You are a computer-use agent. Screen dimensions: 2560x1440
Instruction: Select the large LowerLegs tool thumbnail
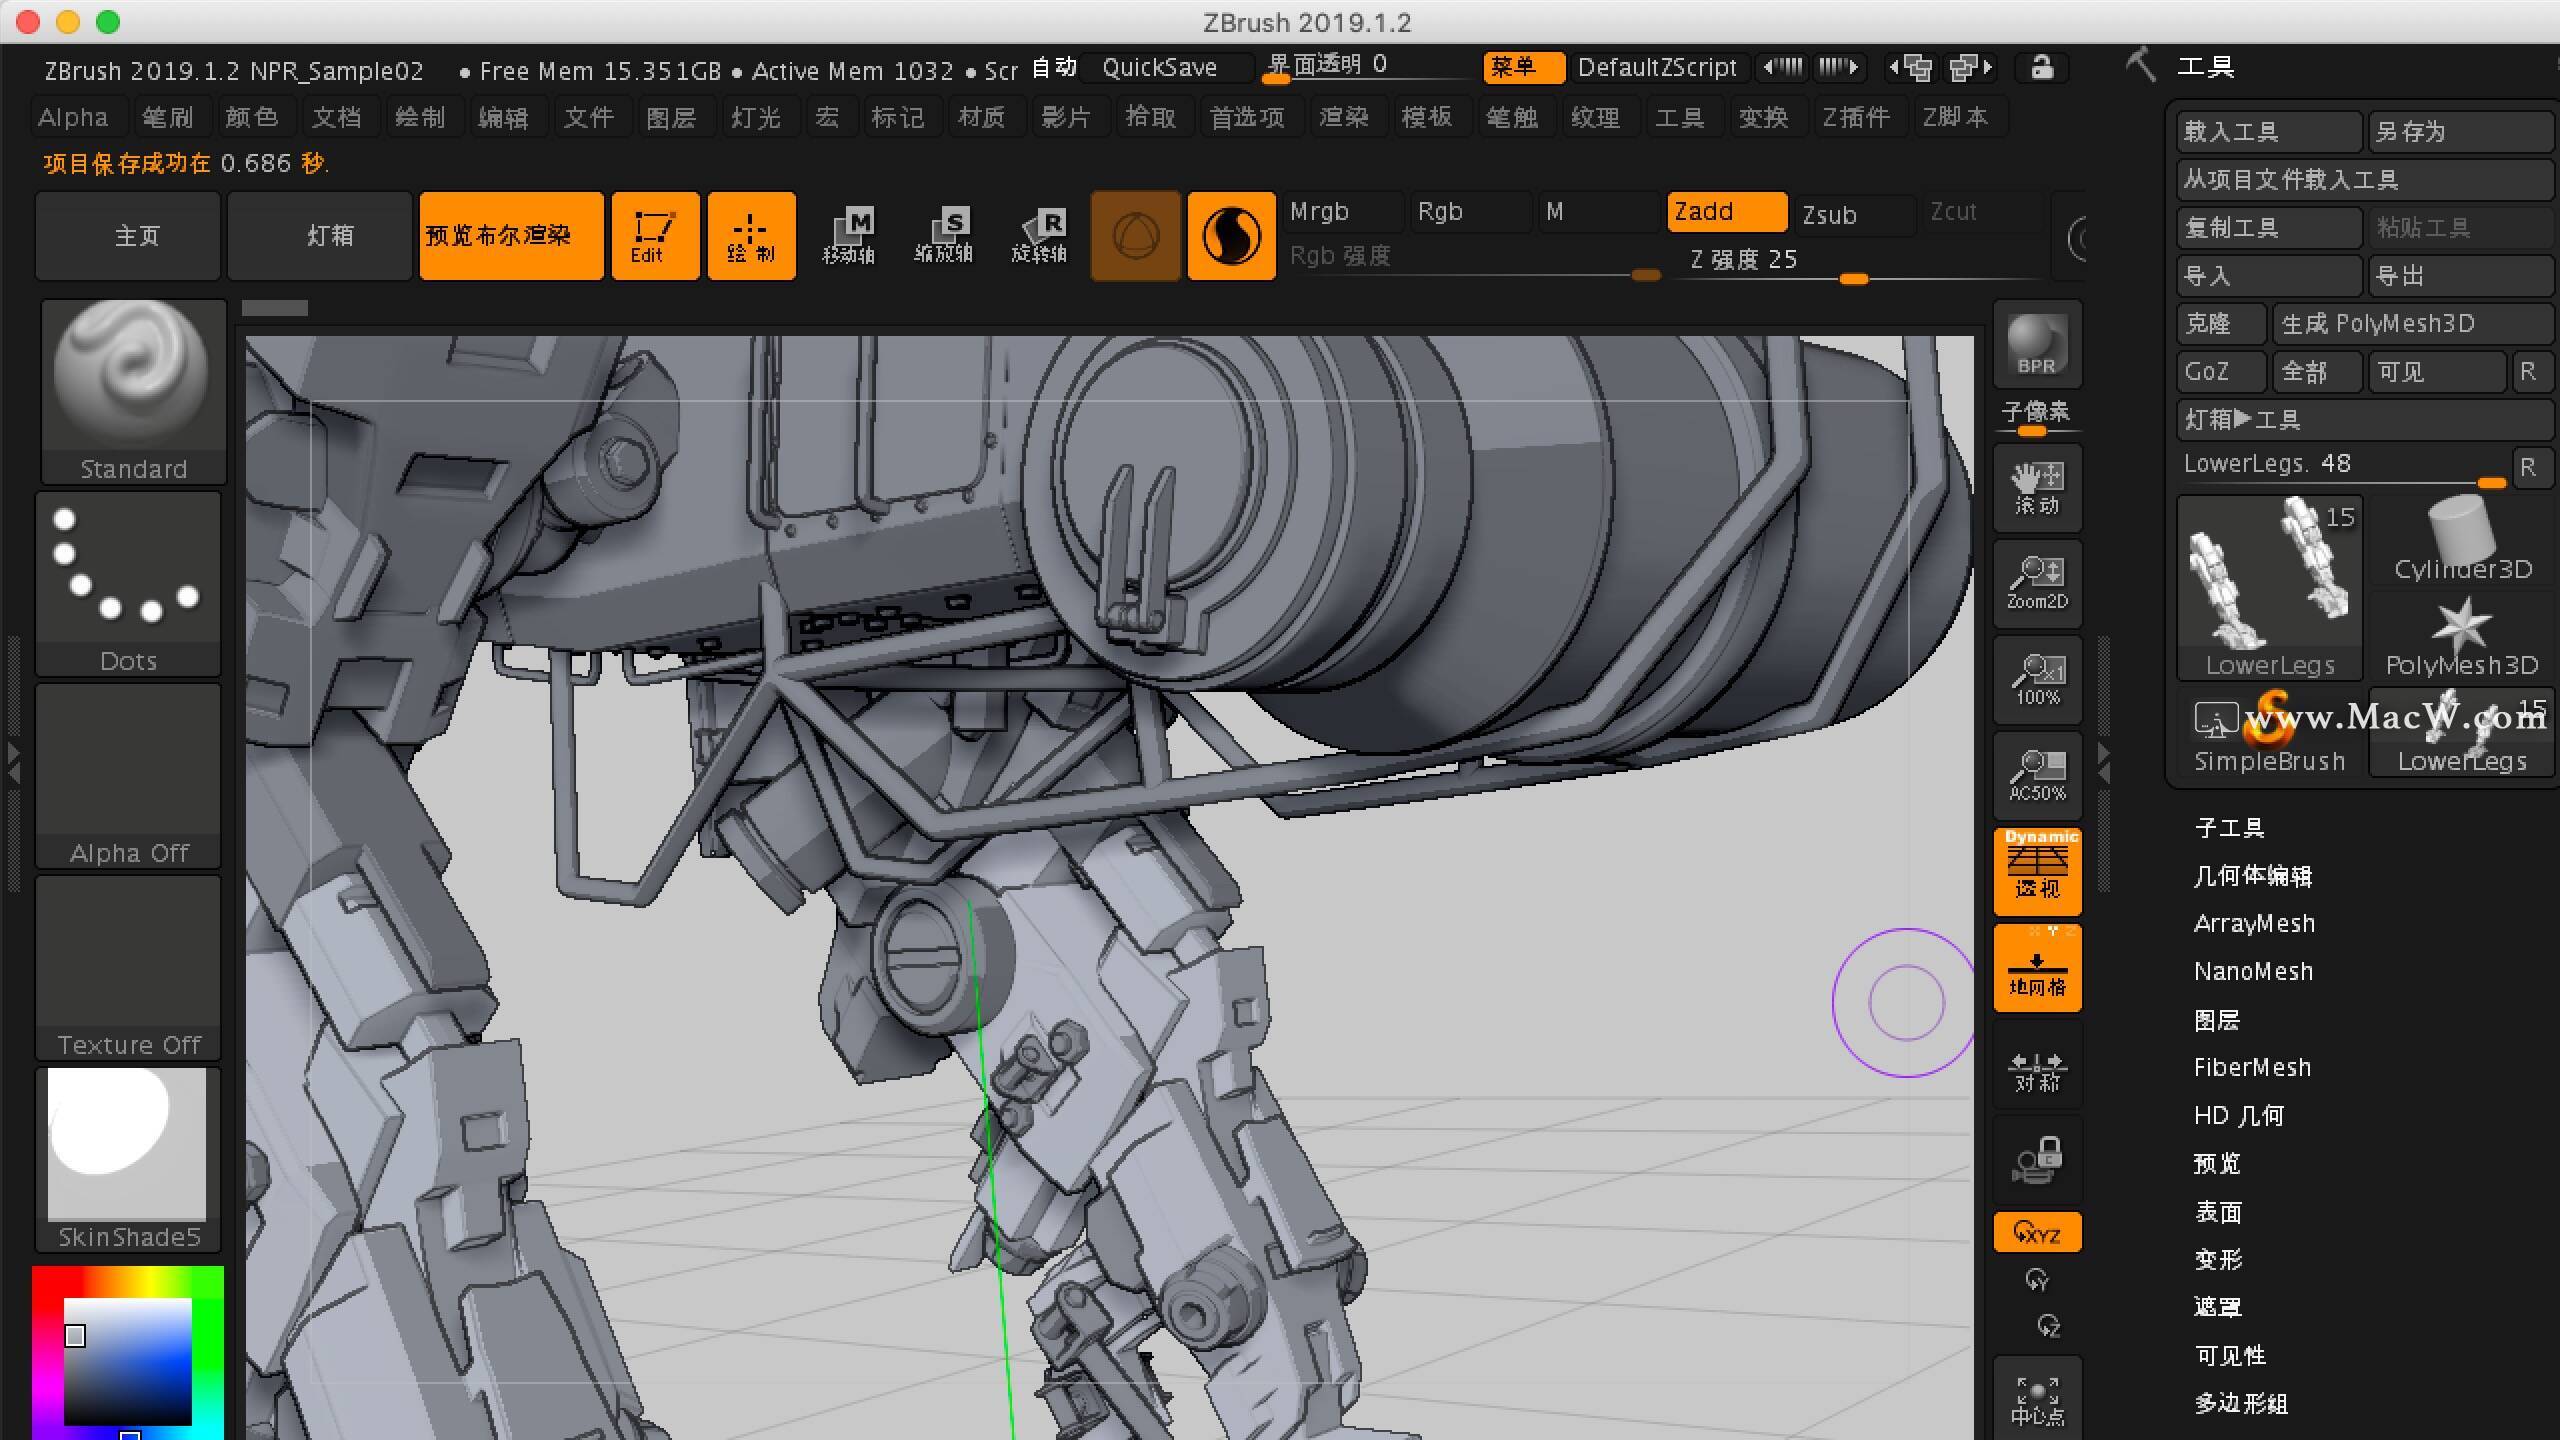2270,588
